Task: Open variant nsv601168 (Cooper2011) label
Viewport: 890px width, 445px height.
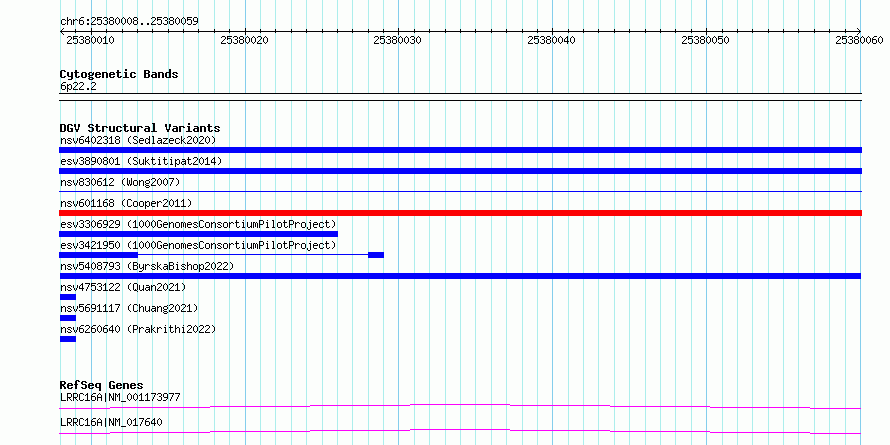Action: point(126,203)
